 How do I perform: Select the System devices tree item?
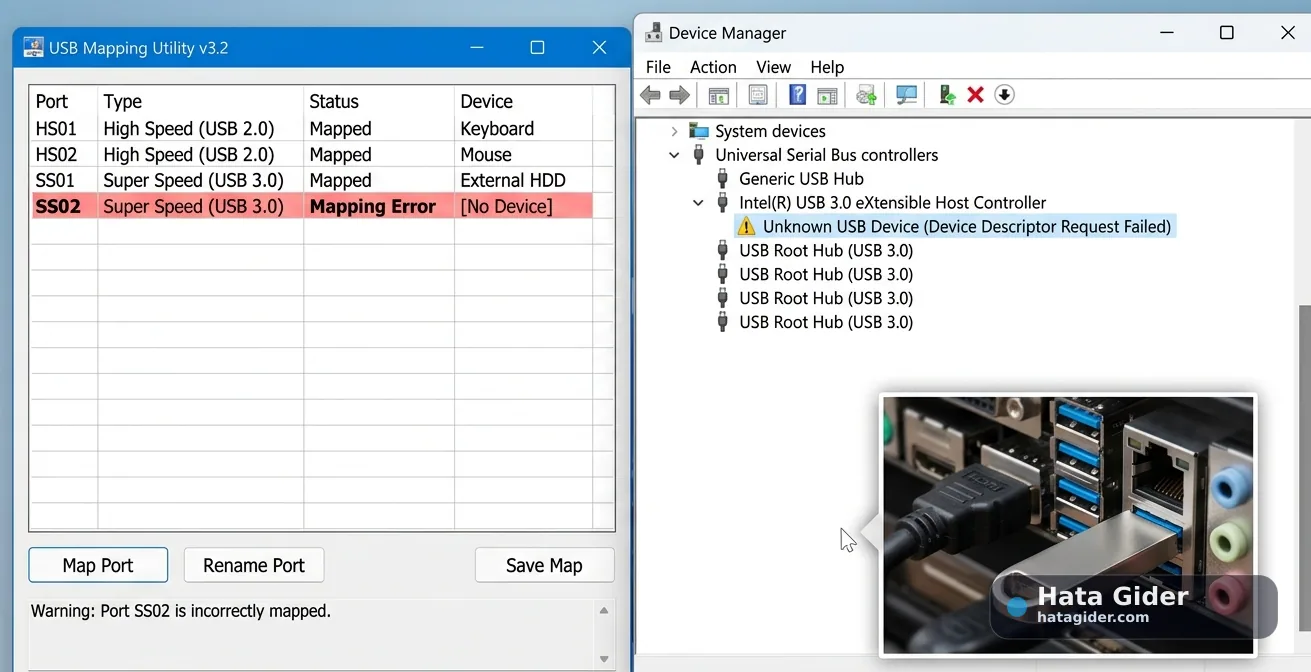tap(770, 131)
